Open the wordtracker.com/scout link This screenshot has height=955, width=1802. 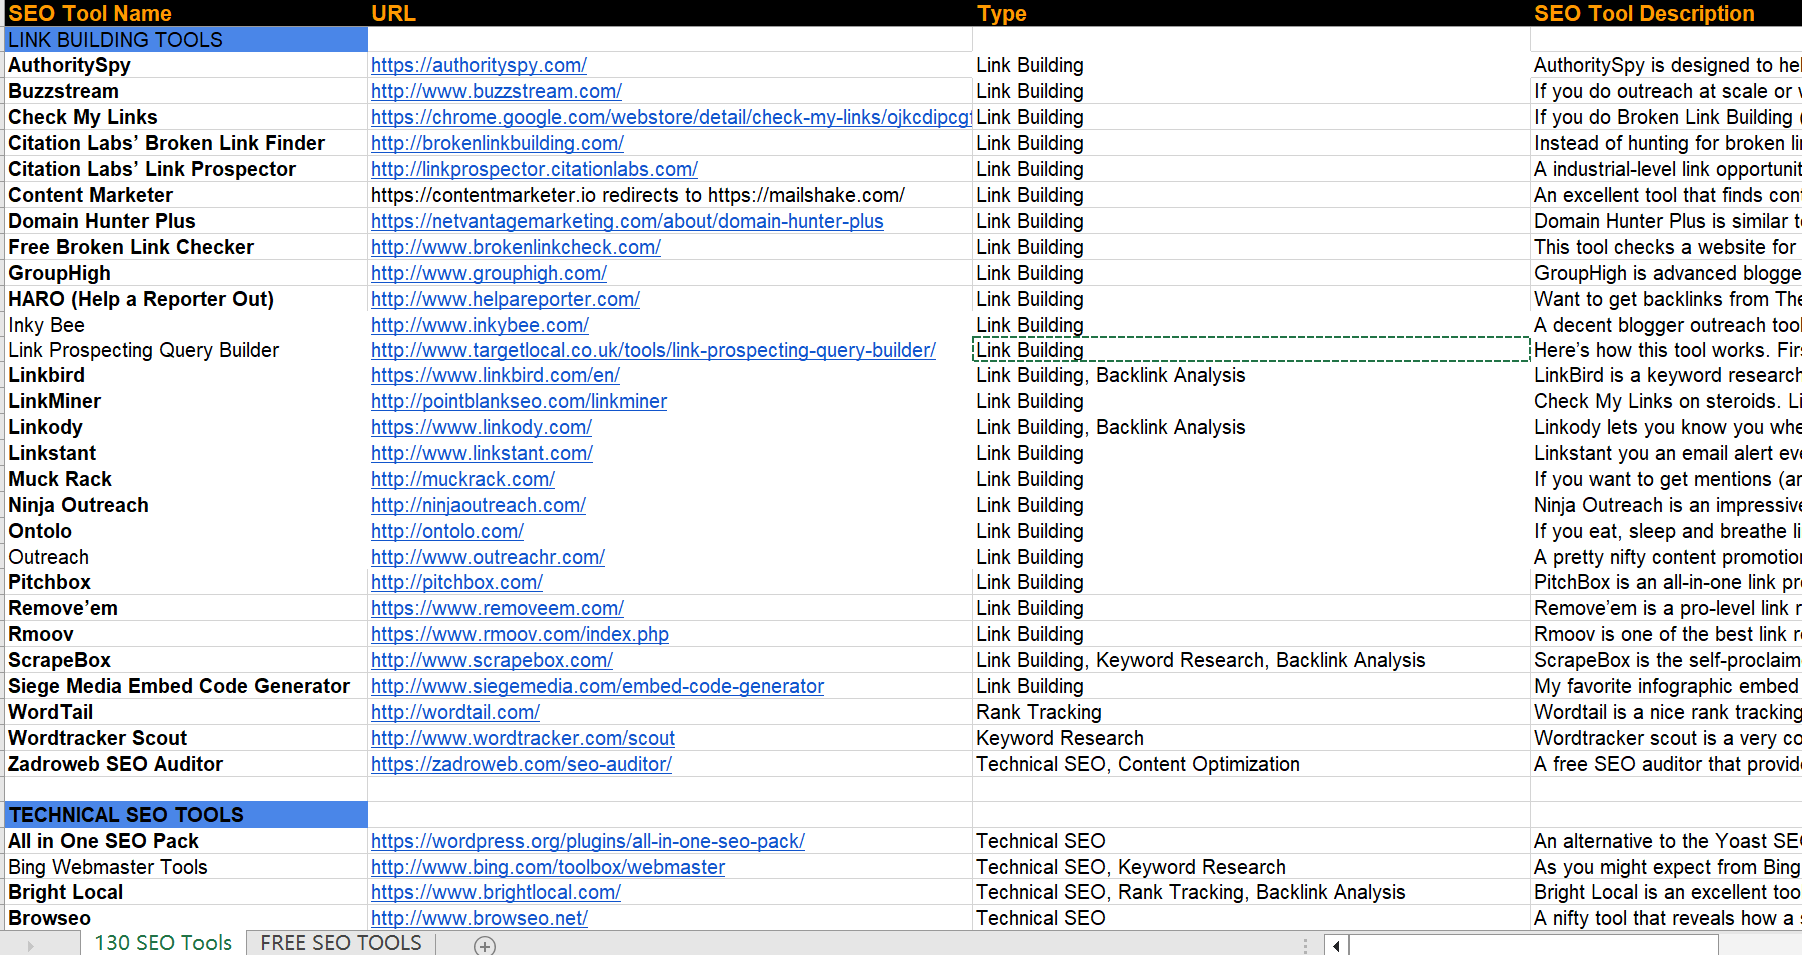pyautogui.click(x=523, y=738)
